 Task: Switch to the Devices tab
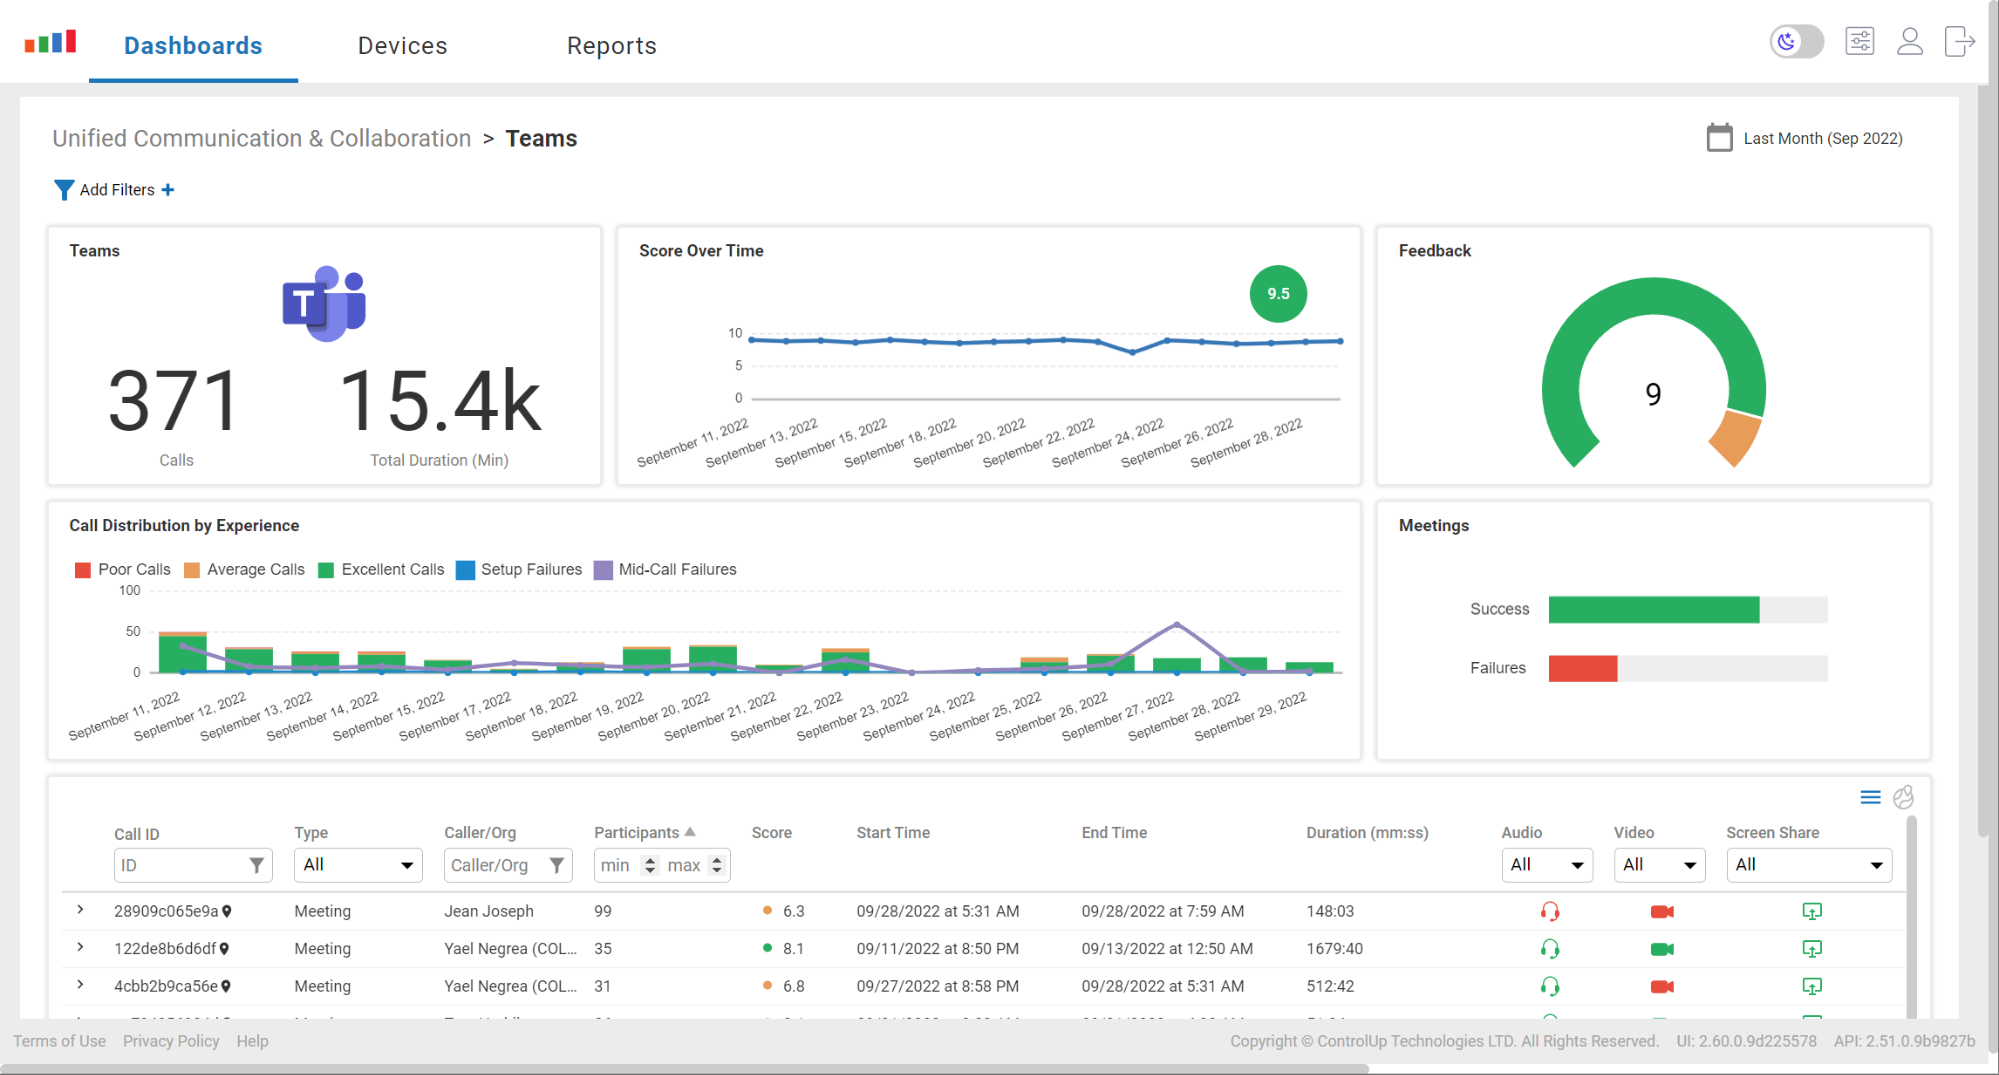[402, 46]
